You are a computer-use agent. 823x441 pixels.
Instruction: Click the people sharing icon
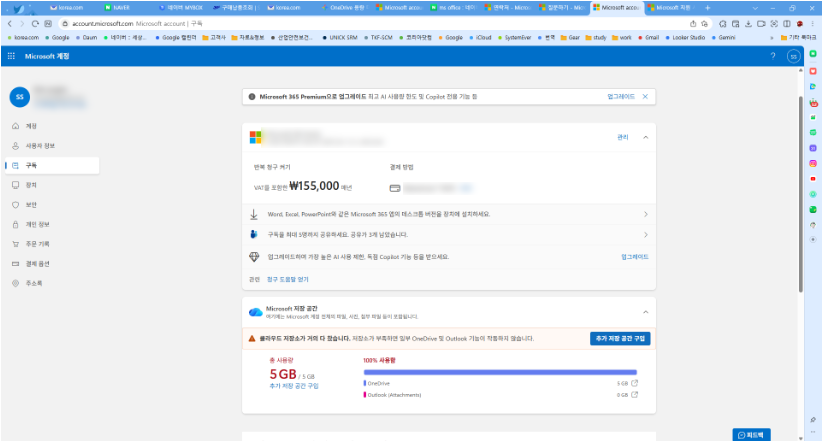tap(254, 235)
